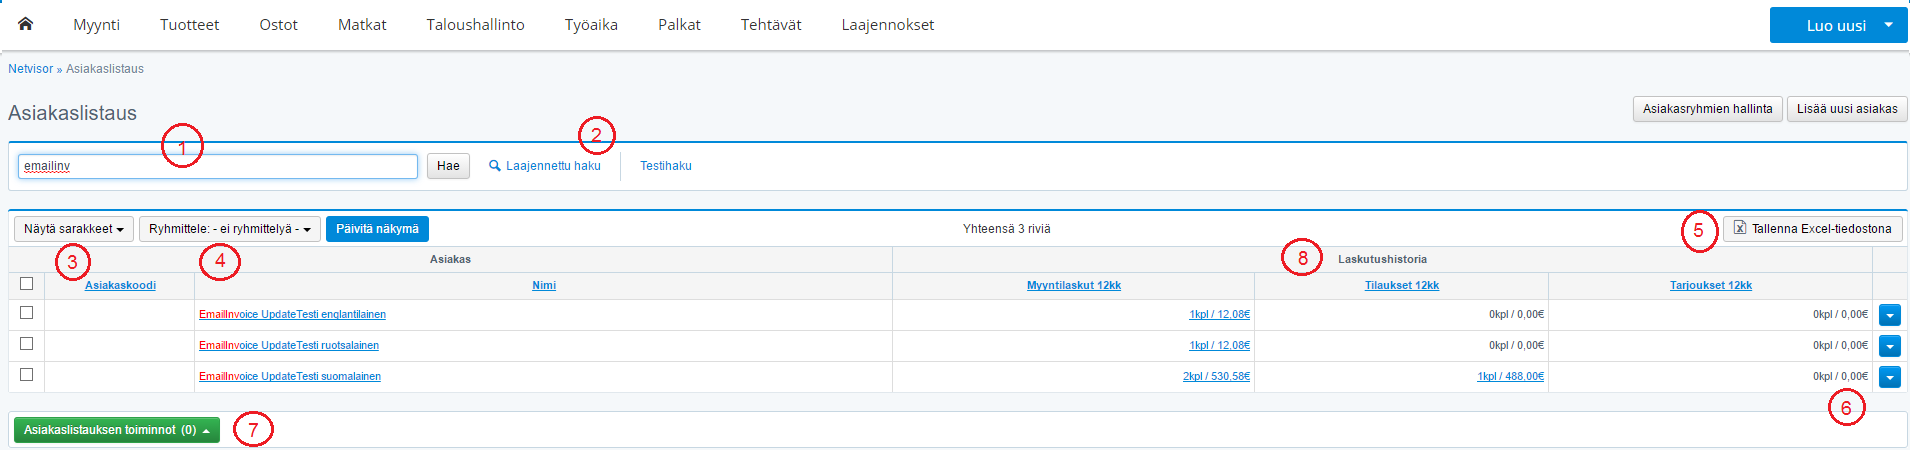1910x450 pixels.
Task: Click the magnifier icon for Laajennettu haku
Action: pos(494,166)
